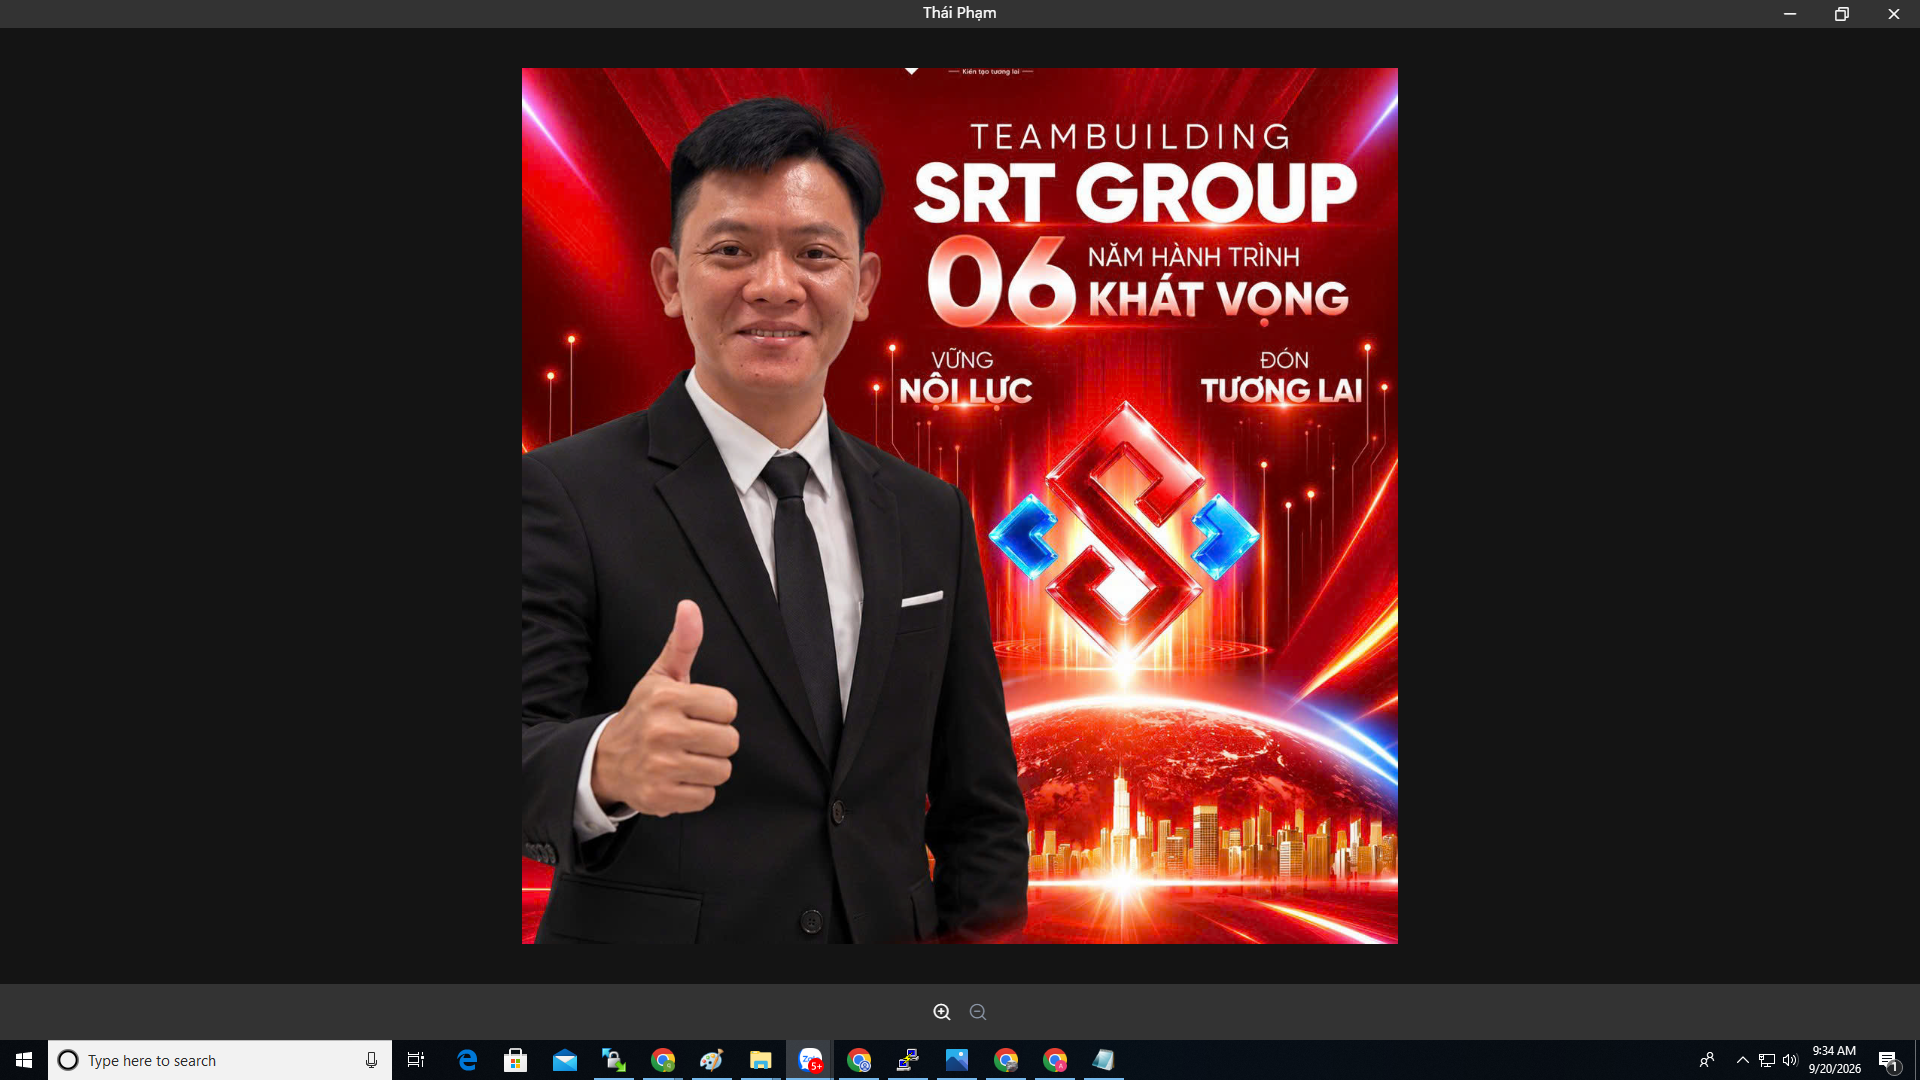Image resolution: width=1920 pixels, height=1080 pixels.
Task: Zoom in on the photo
Action: pos(942,1012)
